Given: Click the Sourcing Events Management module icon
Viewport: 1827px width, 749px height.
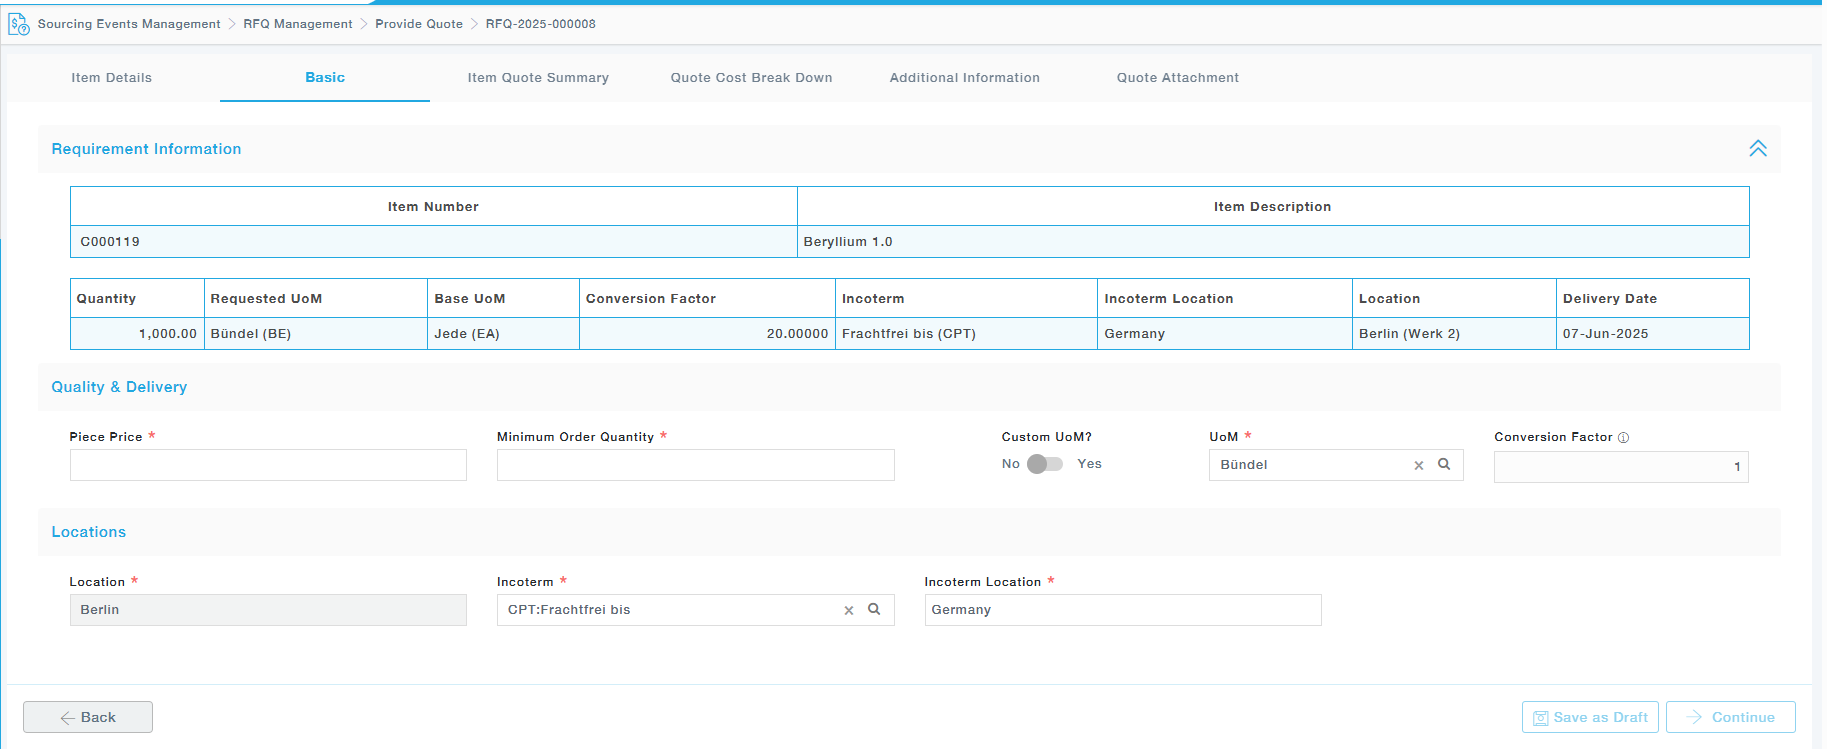Looking at the screenshot, I should click(x=19, y=24).
